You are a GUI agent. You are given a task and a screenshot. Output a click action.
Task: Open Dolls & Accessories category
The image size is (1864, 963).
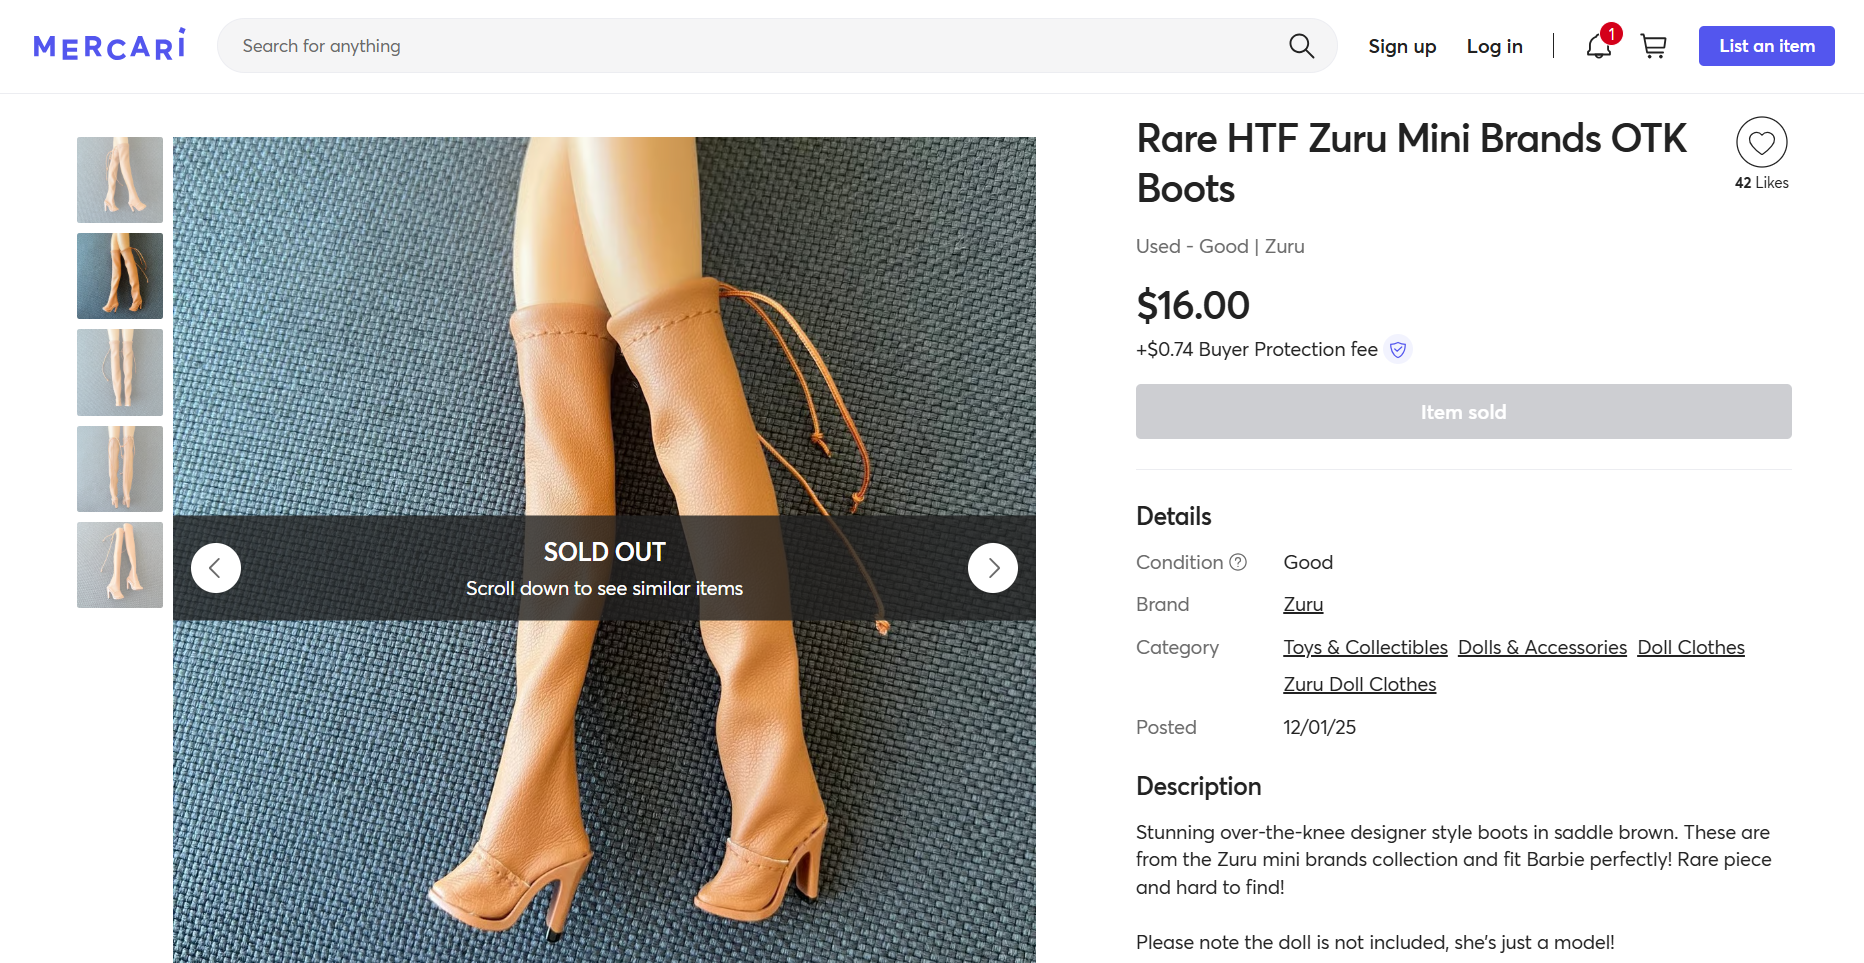(1542, 648)
